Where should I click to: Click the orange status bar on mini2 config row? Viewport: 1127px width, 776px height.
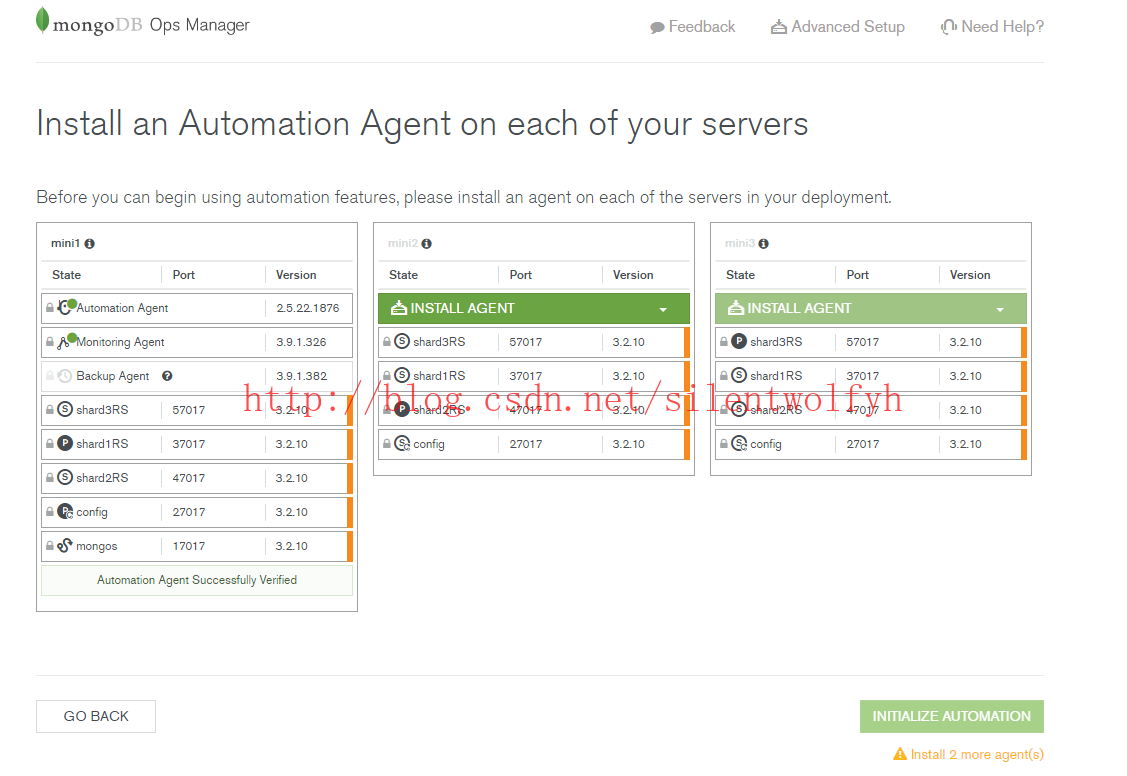[687, 444]
